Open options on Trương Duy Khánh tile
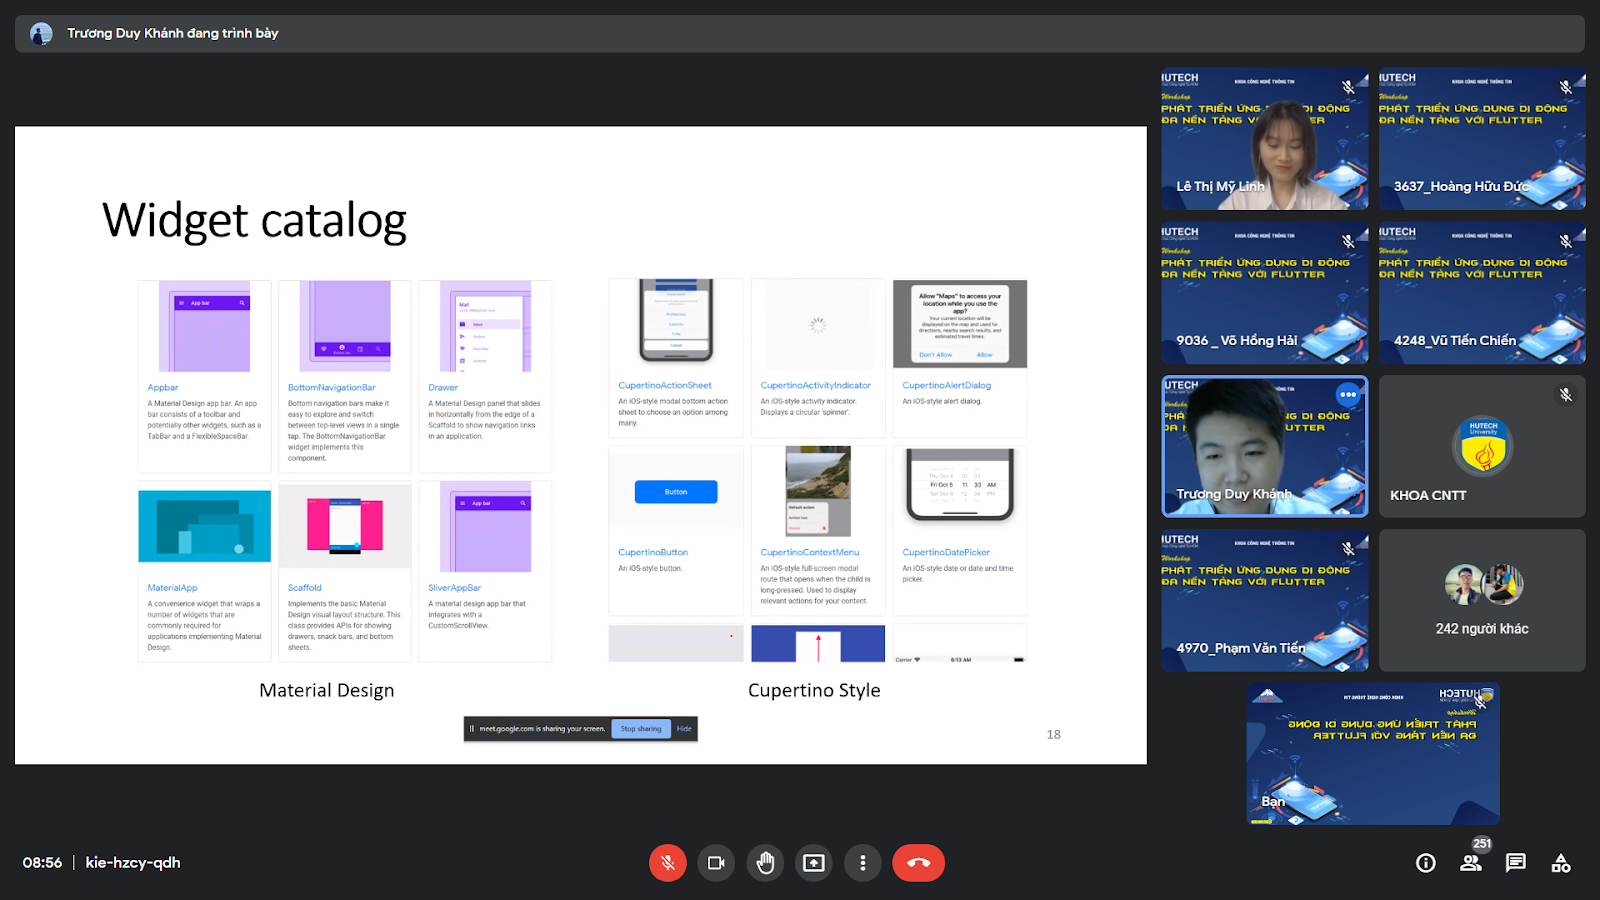1600x900 pixels. coord(1348,394)
